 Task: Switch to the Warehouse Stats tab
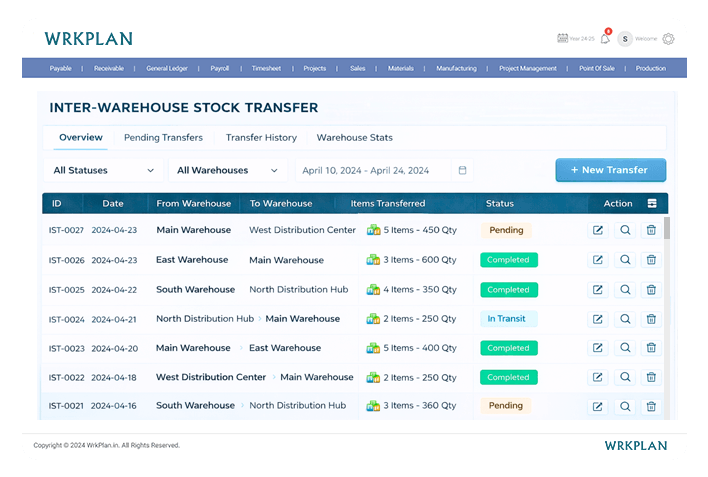354,137
